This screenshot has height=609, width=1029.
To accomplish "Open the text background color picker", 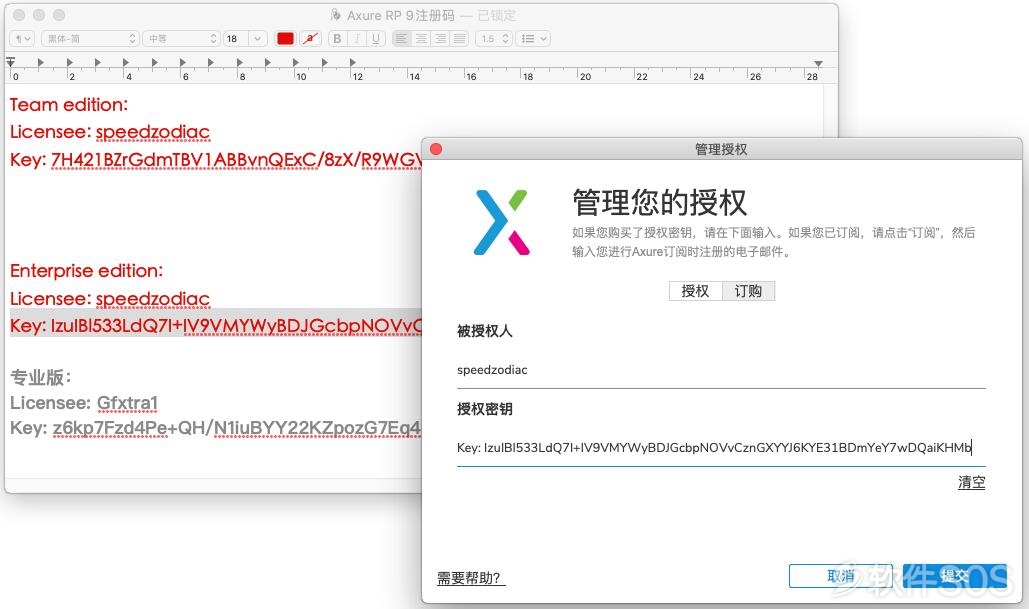I will coord(310,39).
